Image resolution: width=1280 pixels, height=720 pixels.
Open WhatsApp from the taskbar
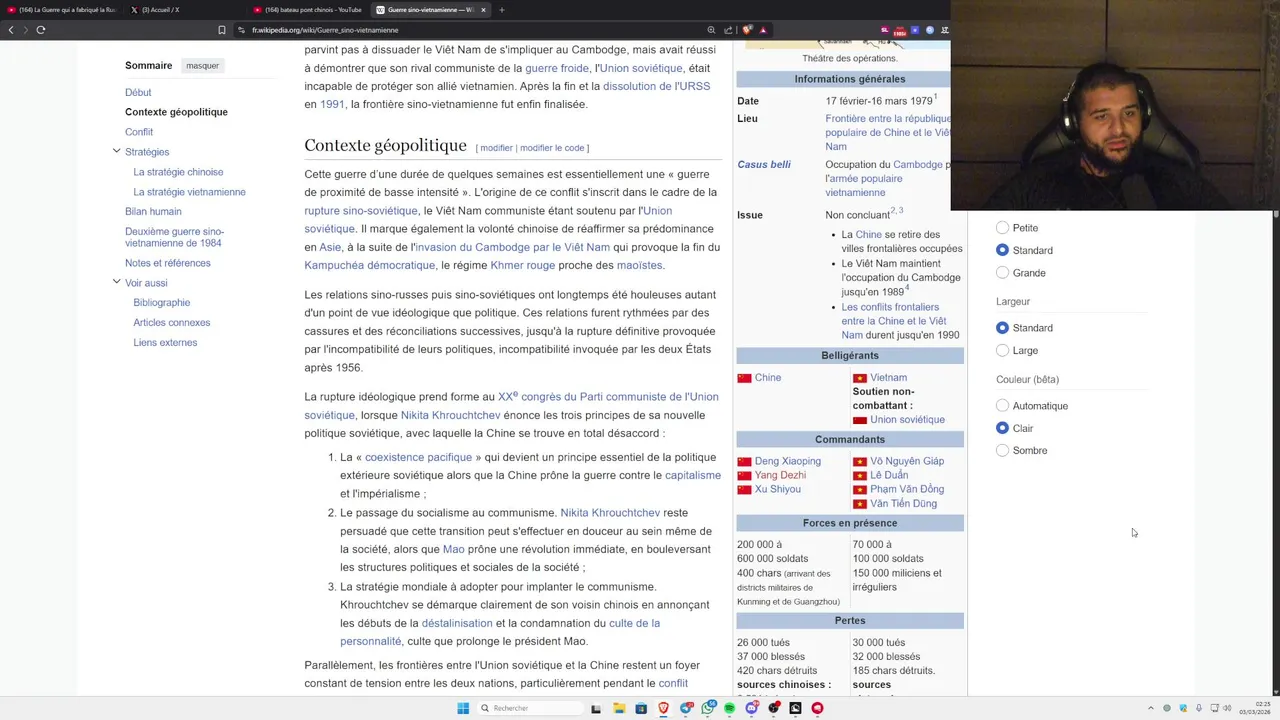click(708, 708)
